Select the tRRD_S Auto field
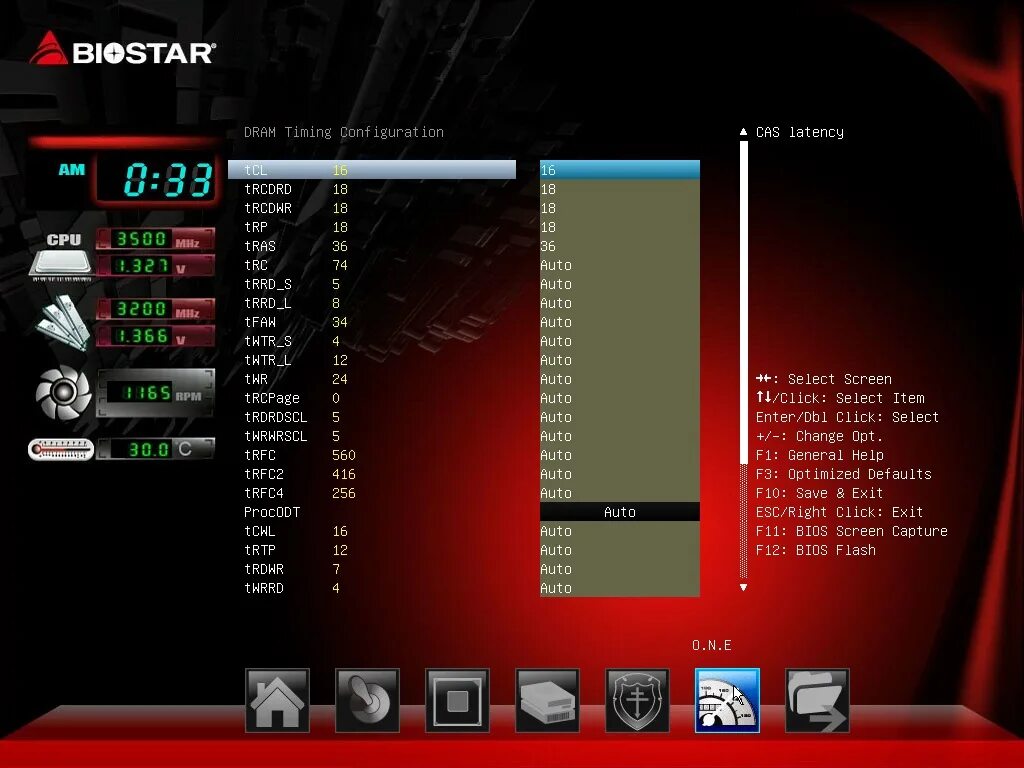The height and width of the screenshot is (768, 1024). [x=620, y=284]
